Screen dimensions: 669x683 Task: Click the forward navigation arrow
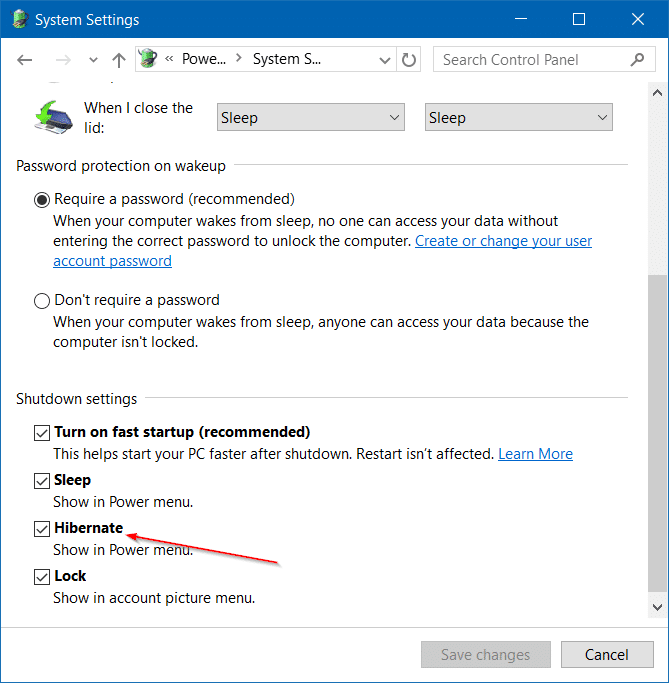(x=63, y=60)
